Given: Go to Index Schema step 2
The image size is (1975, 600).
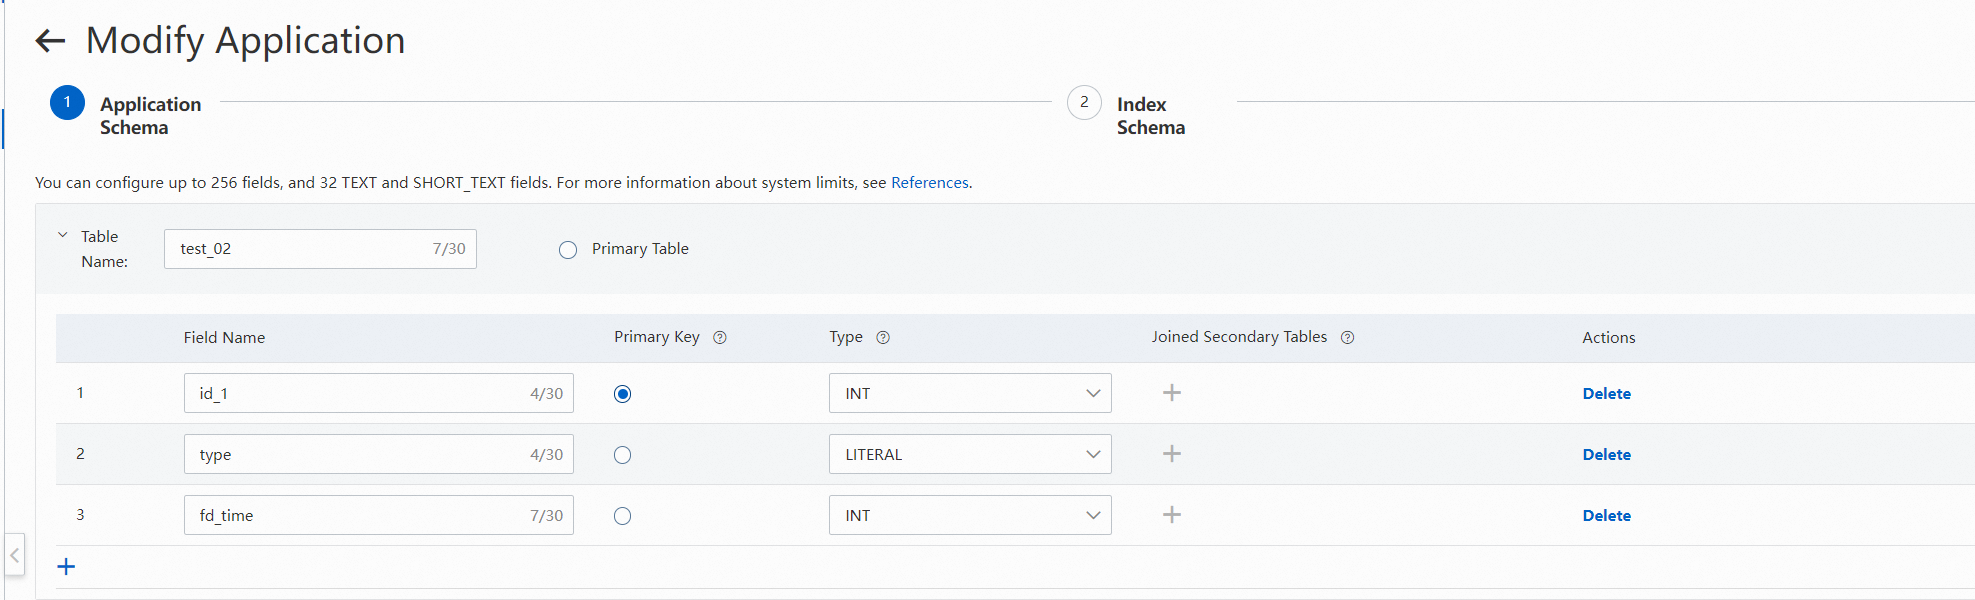Looking at the screenshot, I should [x=1084, y=102].
